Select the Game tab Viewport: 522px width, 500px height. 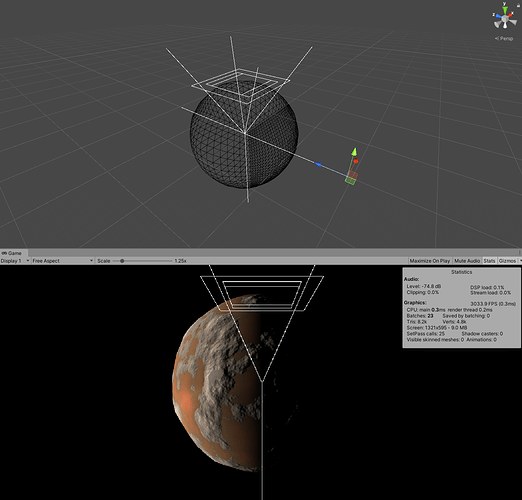tap(12, 253)
